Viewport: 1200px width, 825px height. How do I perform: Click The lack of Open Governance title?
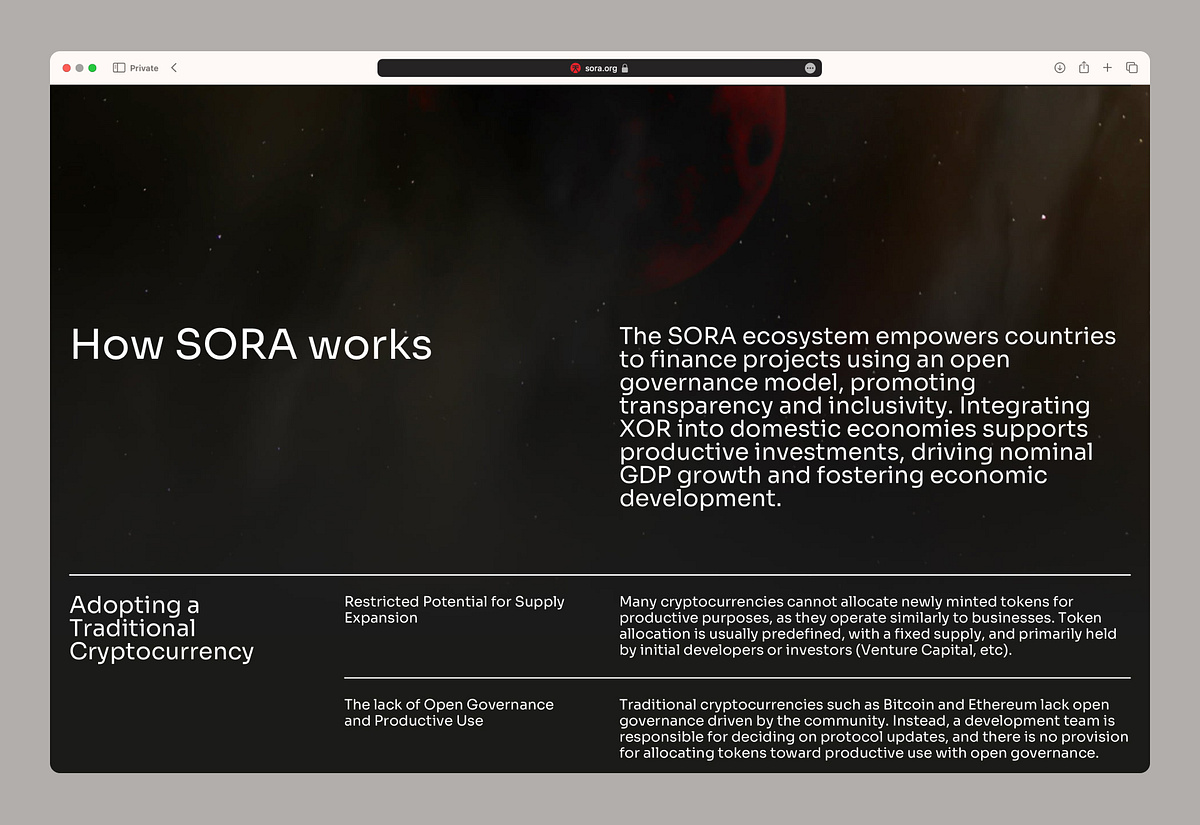pos(448,712)
